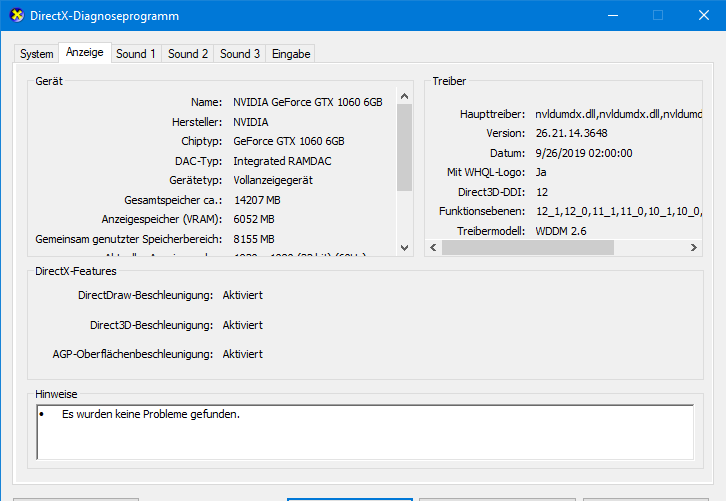Click the 'Es wurden keine Probleme gefunden' note
This screenshot has height=501, width=726.
pyautogui.click(x=151, y=414)
